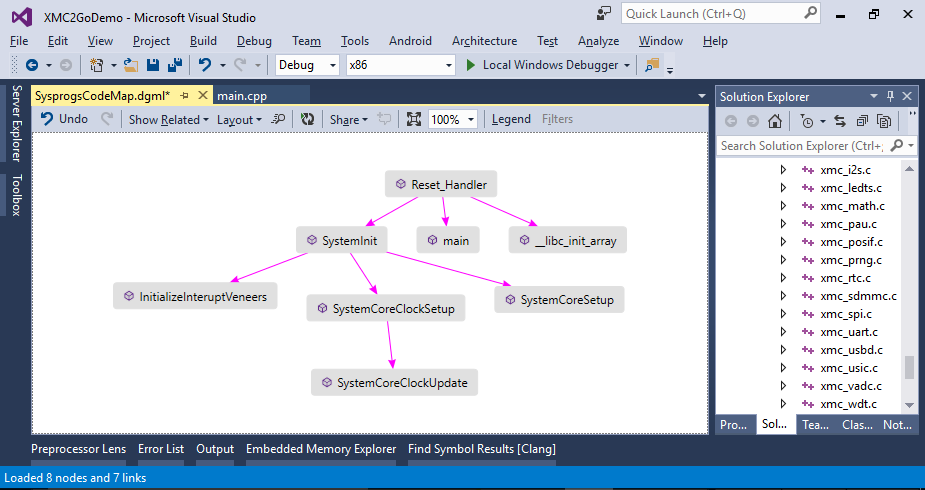The width and height of the screenshot is (925, 490).
Task: Open the Error List tab
Action: (160, 449)
